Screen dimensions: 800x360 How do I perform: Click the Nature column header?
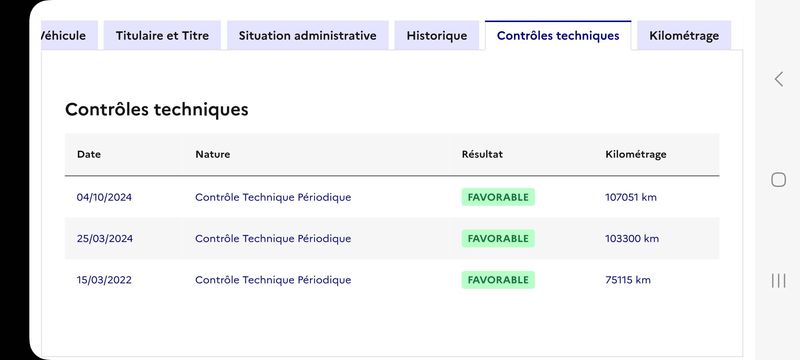click(213, 154)
